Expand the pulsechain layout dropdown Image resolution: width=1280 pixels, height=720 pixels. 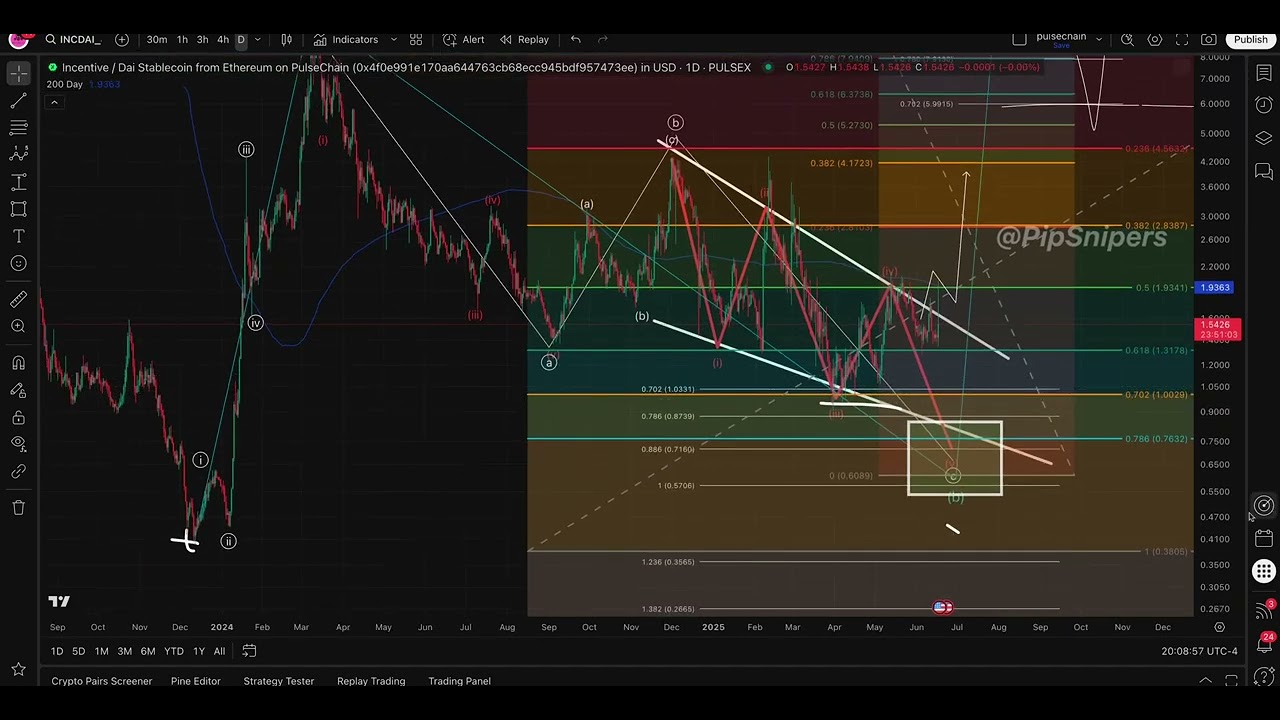(x=1099, y=40)
